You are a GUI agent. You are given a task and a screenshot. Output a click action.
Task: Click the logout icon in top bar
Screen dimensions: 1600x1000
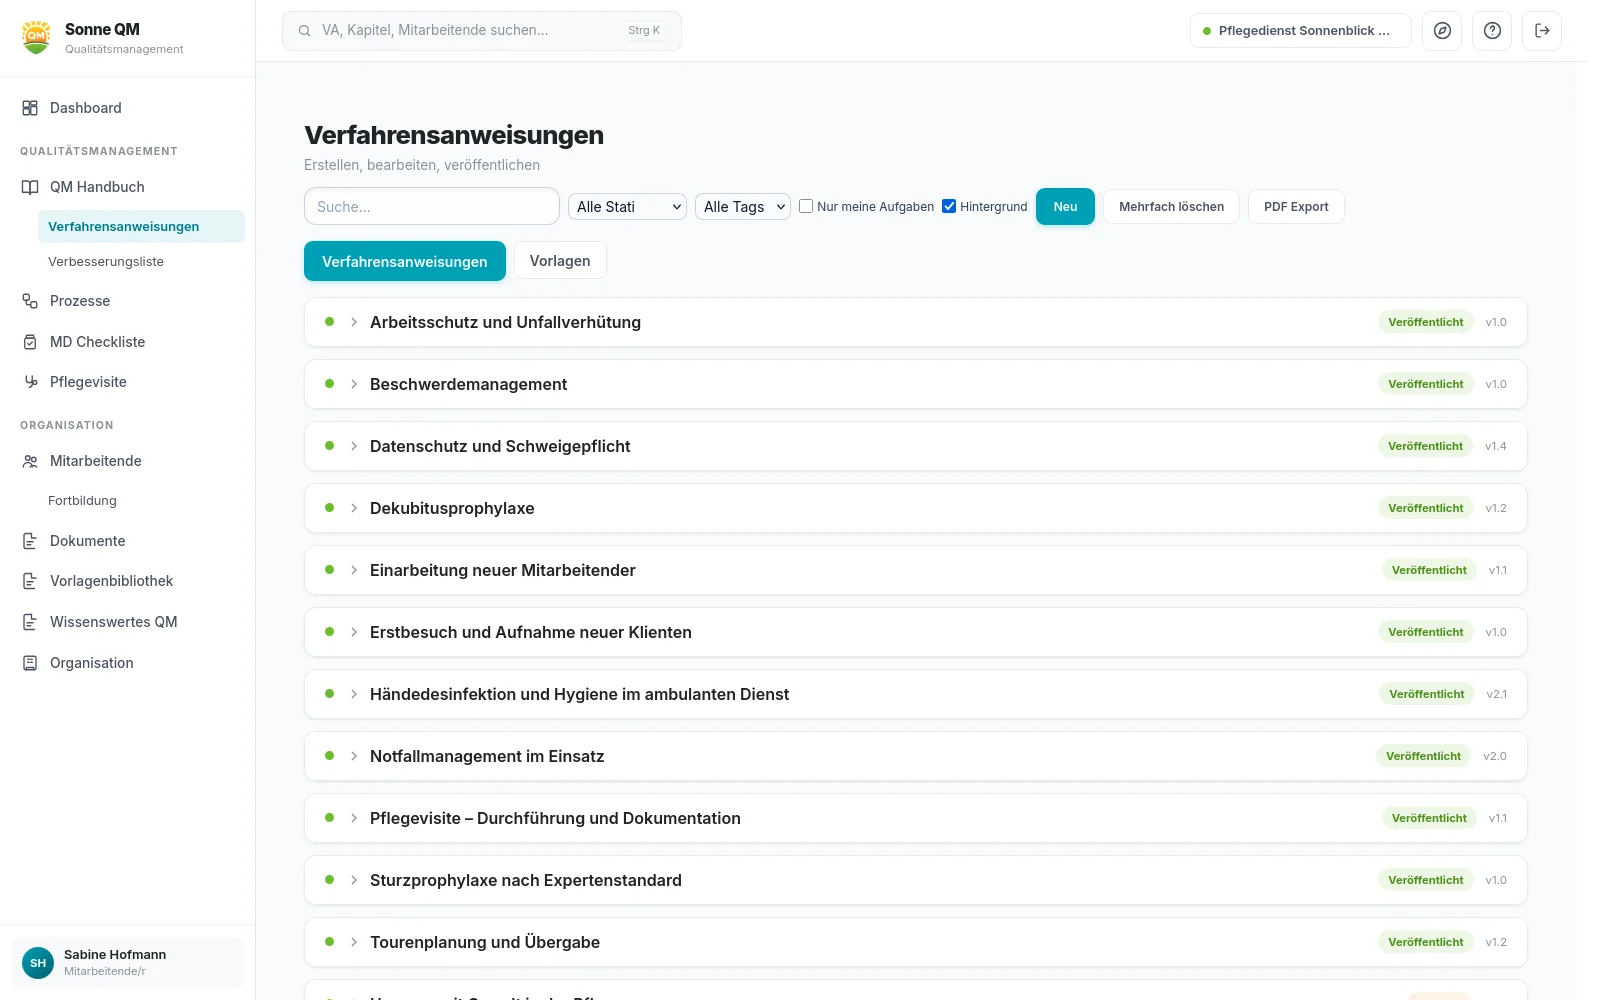1542,31
